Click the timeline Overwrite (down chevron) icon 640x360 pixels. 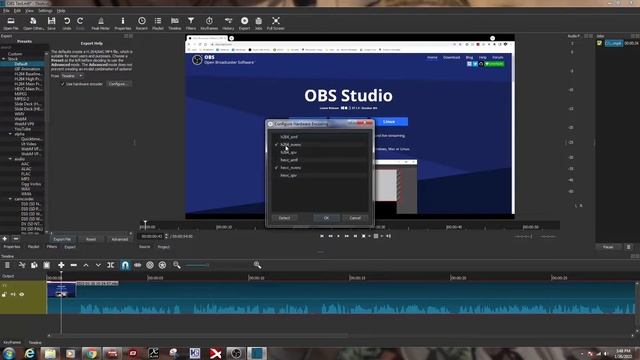pos(98,265)
